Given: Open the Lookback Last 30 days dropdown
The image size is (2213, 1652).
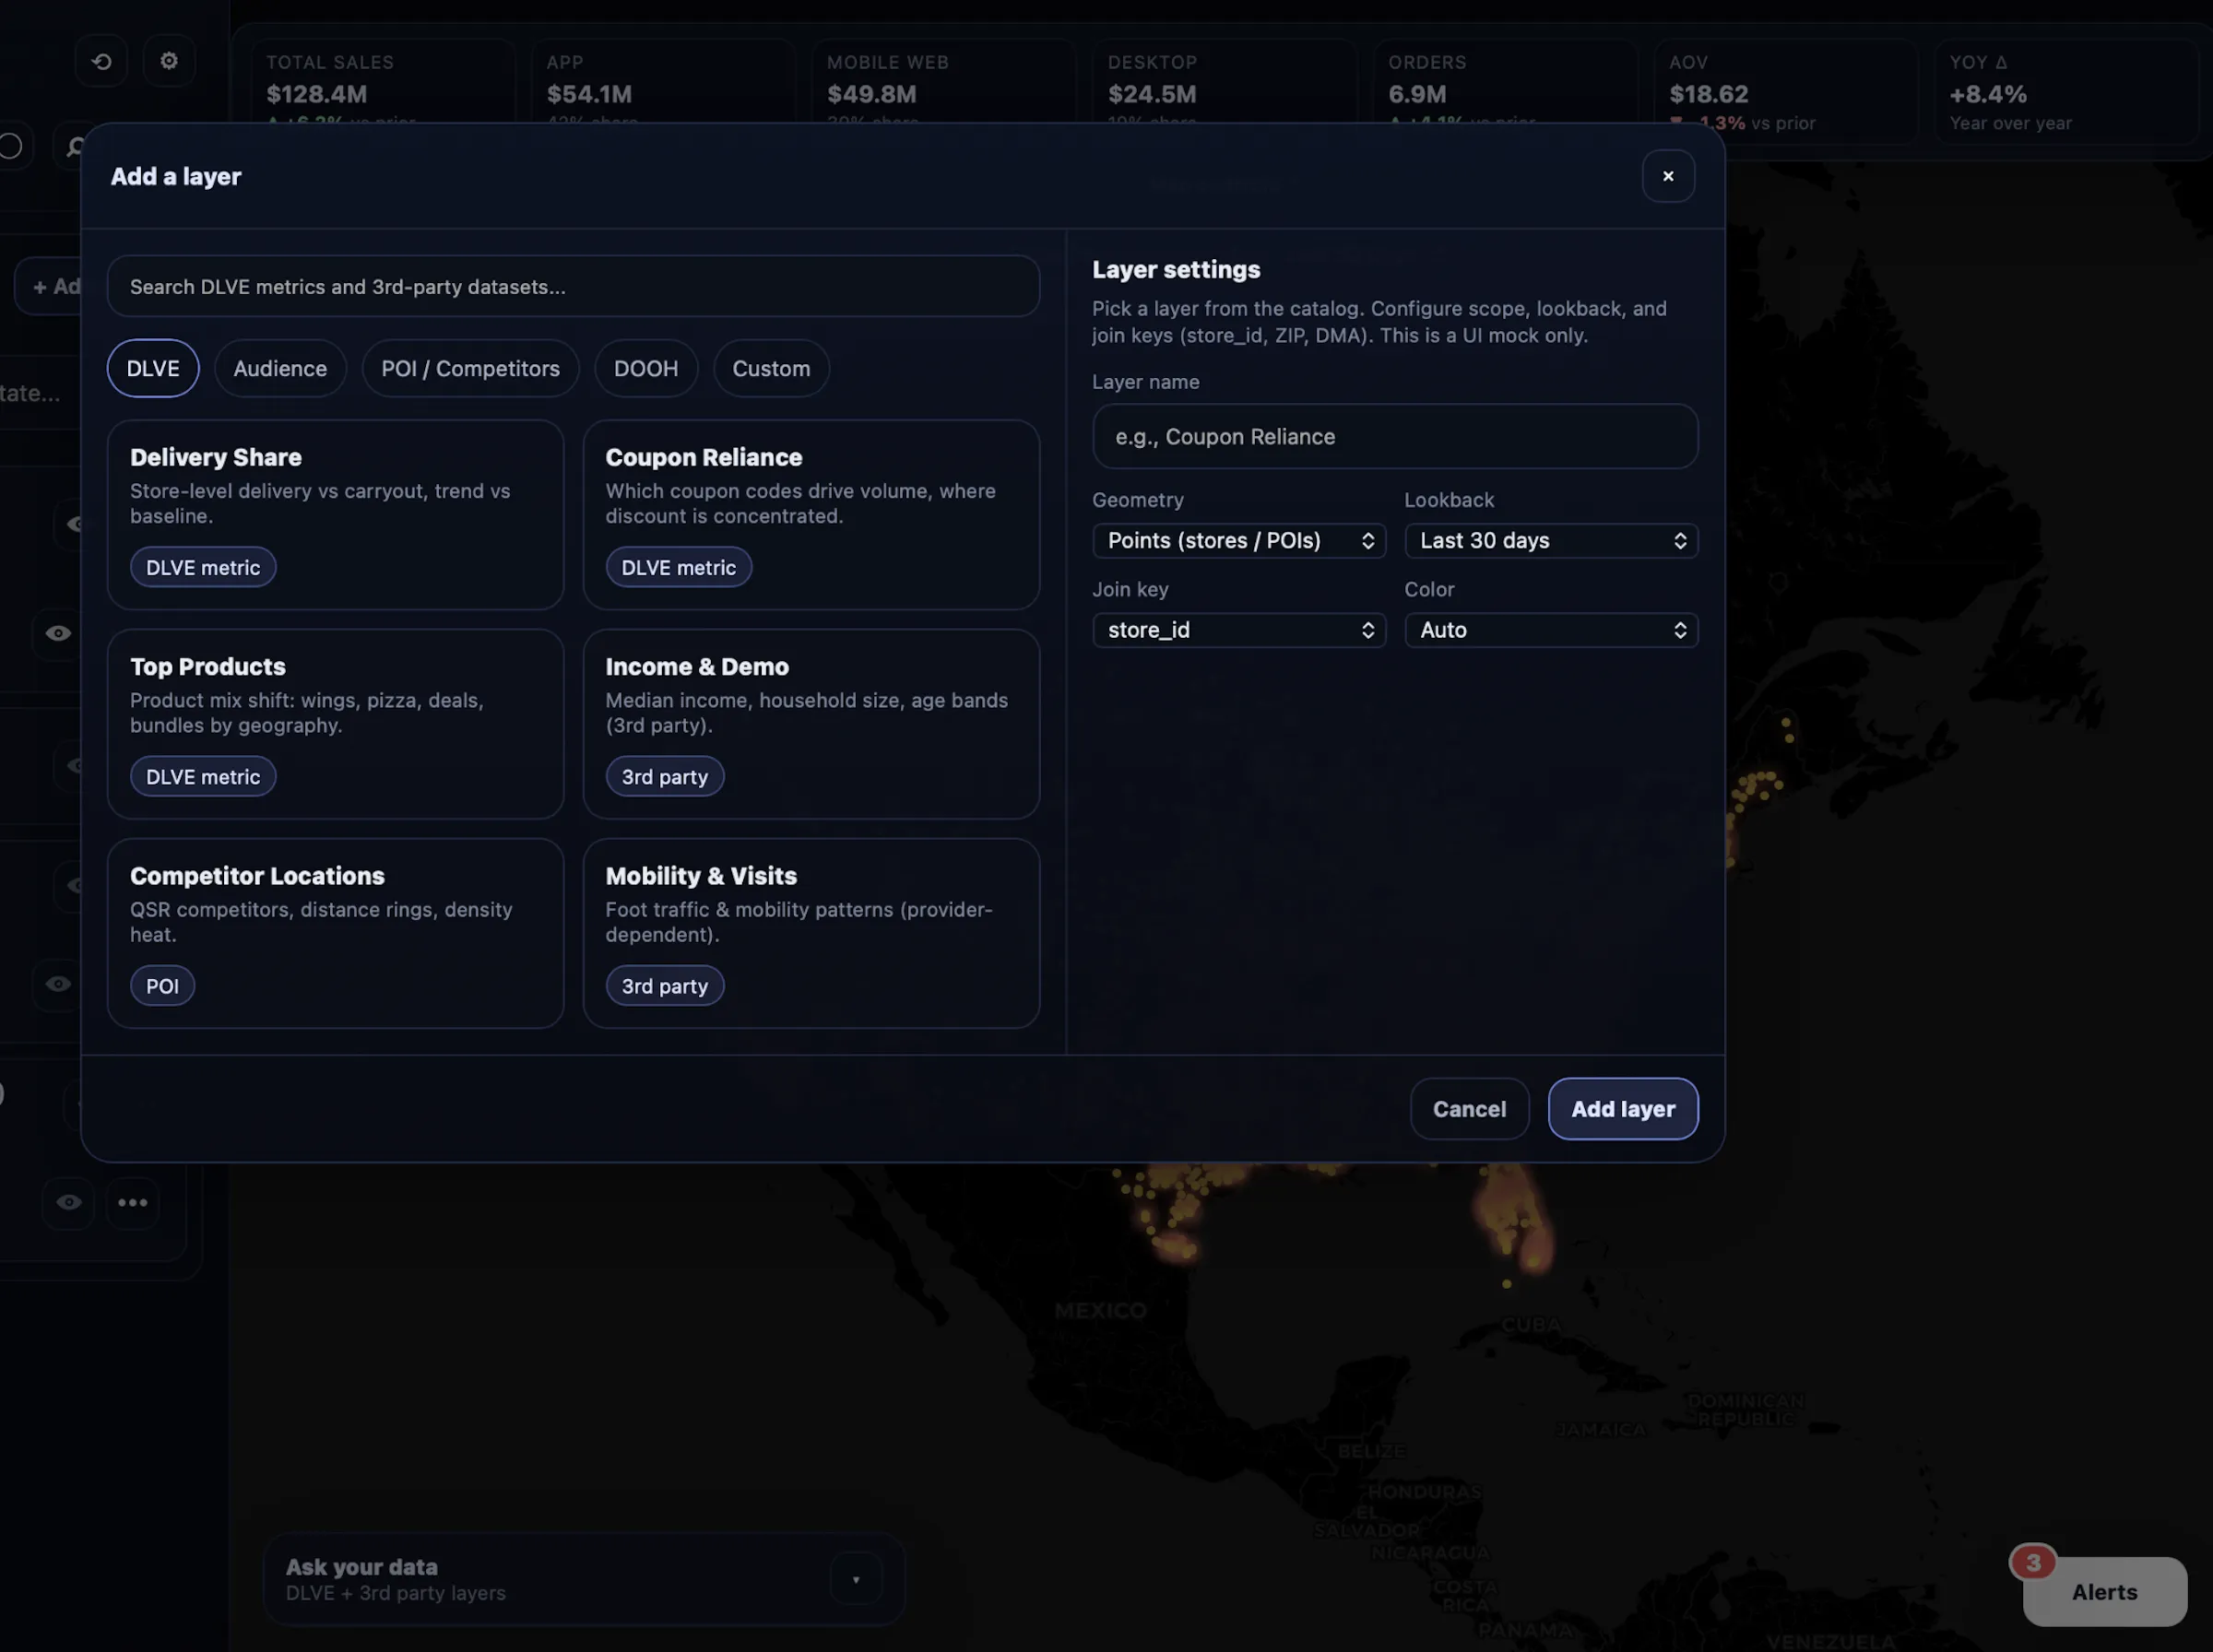Looking at the screenshot, I should 1550,540.
